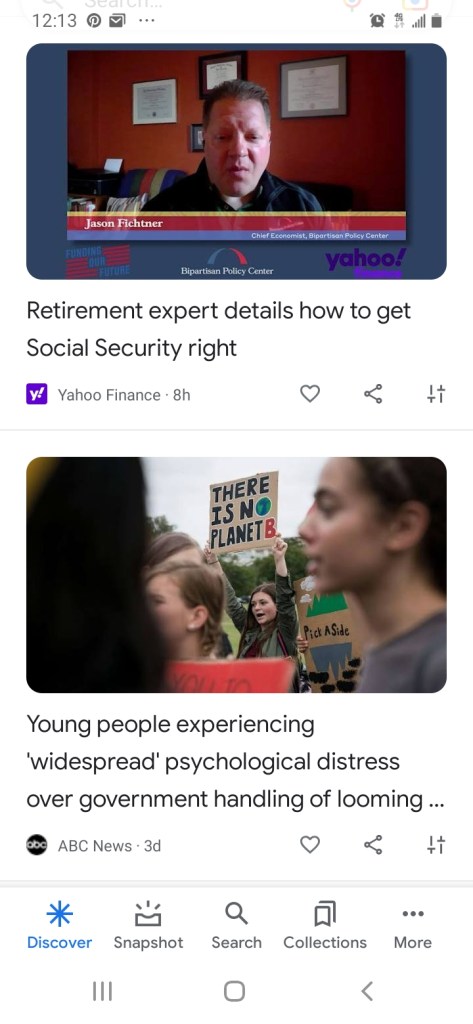Open the Snapshot tab
473x1024 pixels.
(x=148, y=925)
